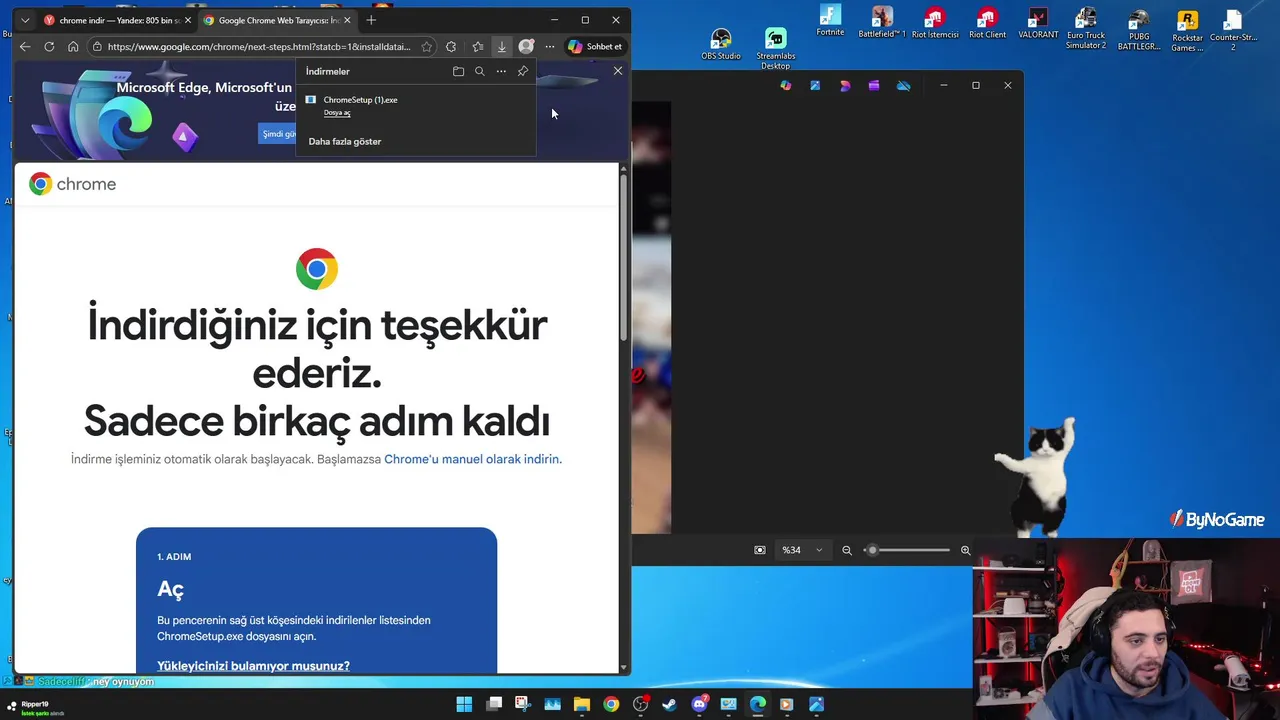
Task: Open the Edge home page button
Action: [73, 46]
